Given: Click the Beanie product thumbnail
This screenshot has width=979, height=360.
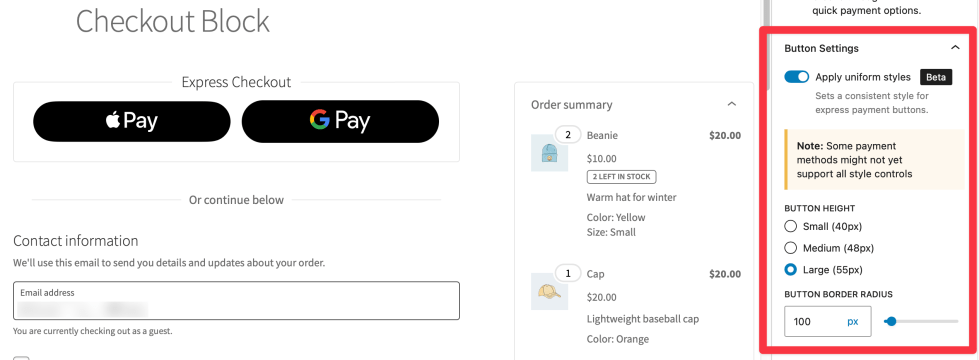Looking at the screenshot, I should click(x=549, y=153).
